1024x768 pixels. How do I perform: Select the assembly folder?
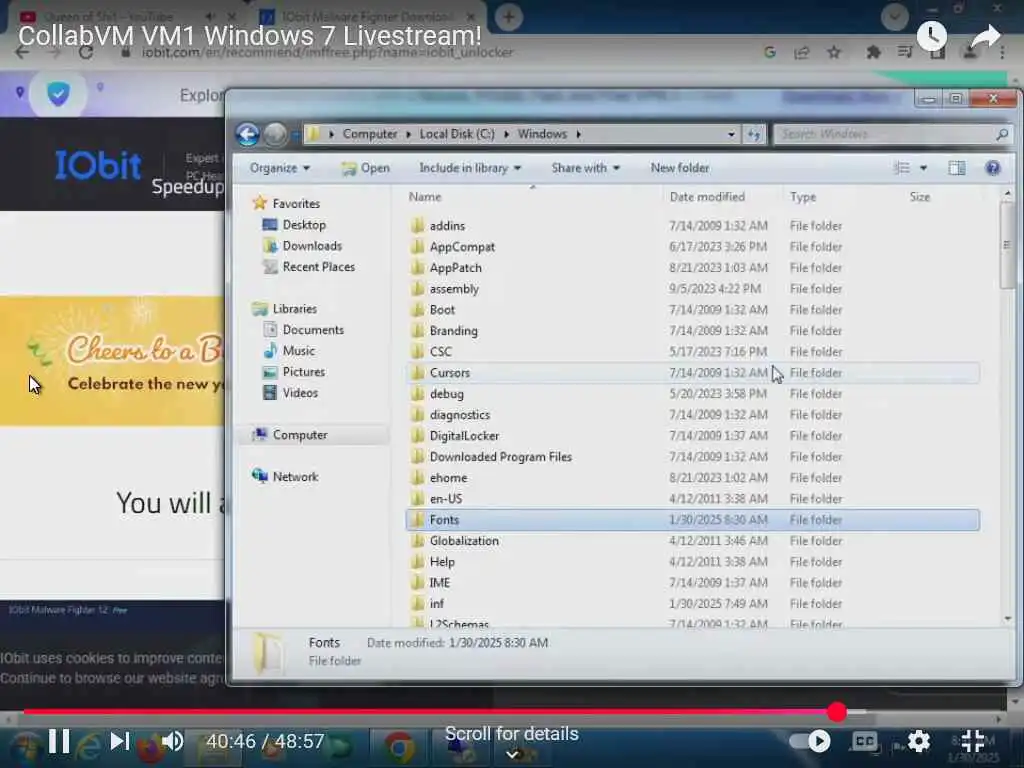point(454,289)
